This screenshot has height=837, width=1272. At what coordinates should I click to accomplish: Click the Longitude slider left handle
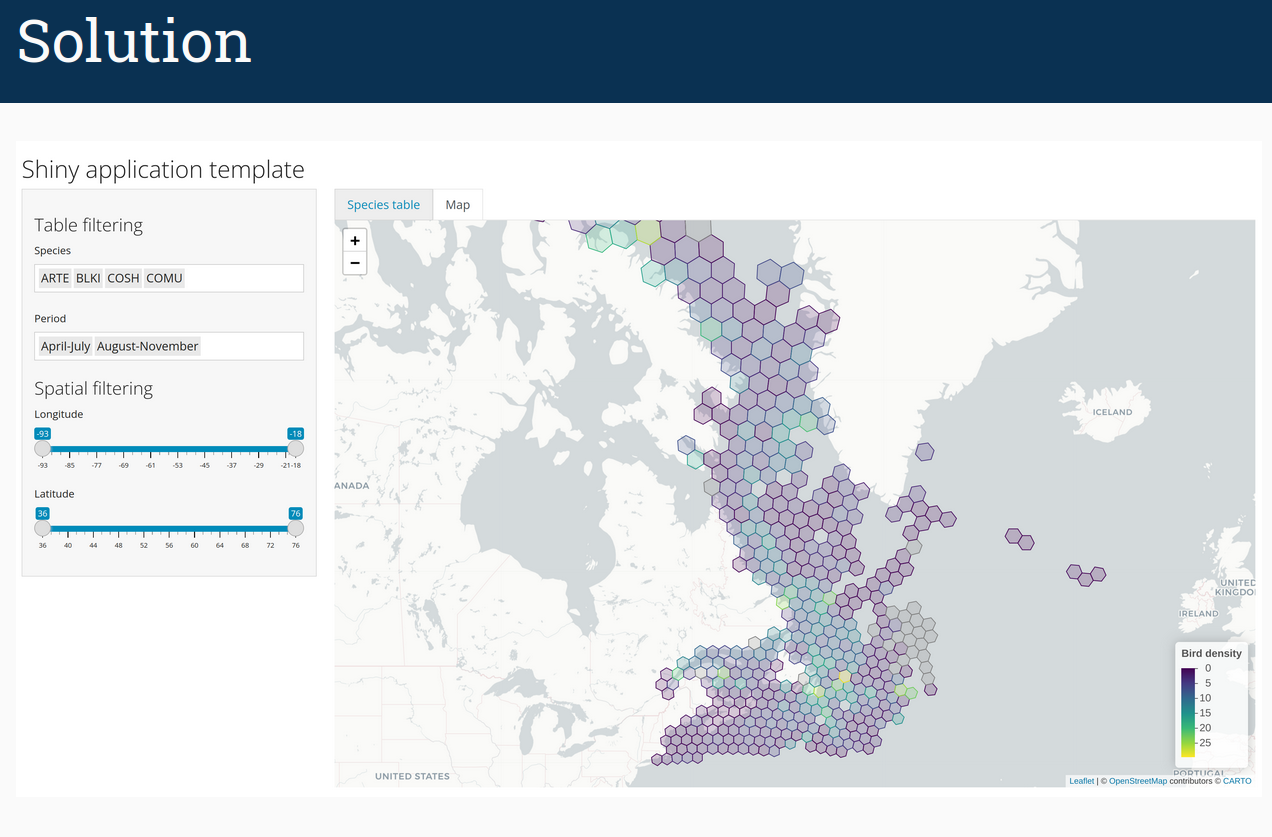[x=43, y=449]
